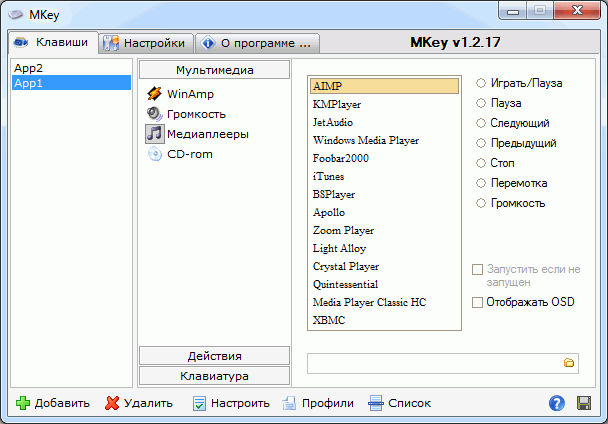Select the Предыдущий radio button
The image size is (608, 424).
[481, 143]
